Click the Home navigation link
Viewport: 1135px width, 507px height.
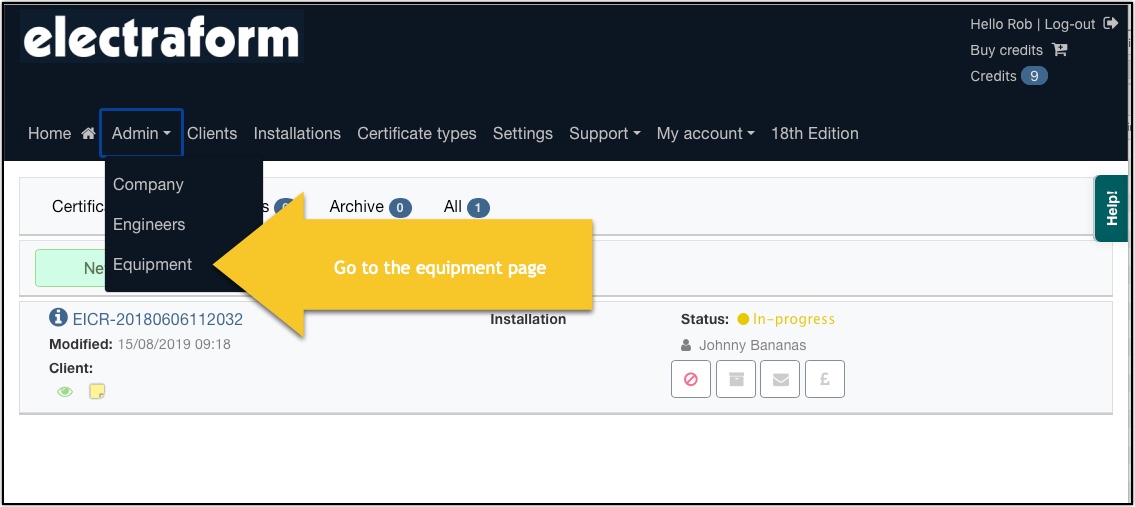49,133
